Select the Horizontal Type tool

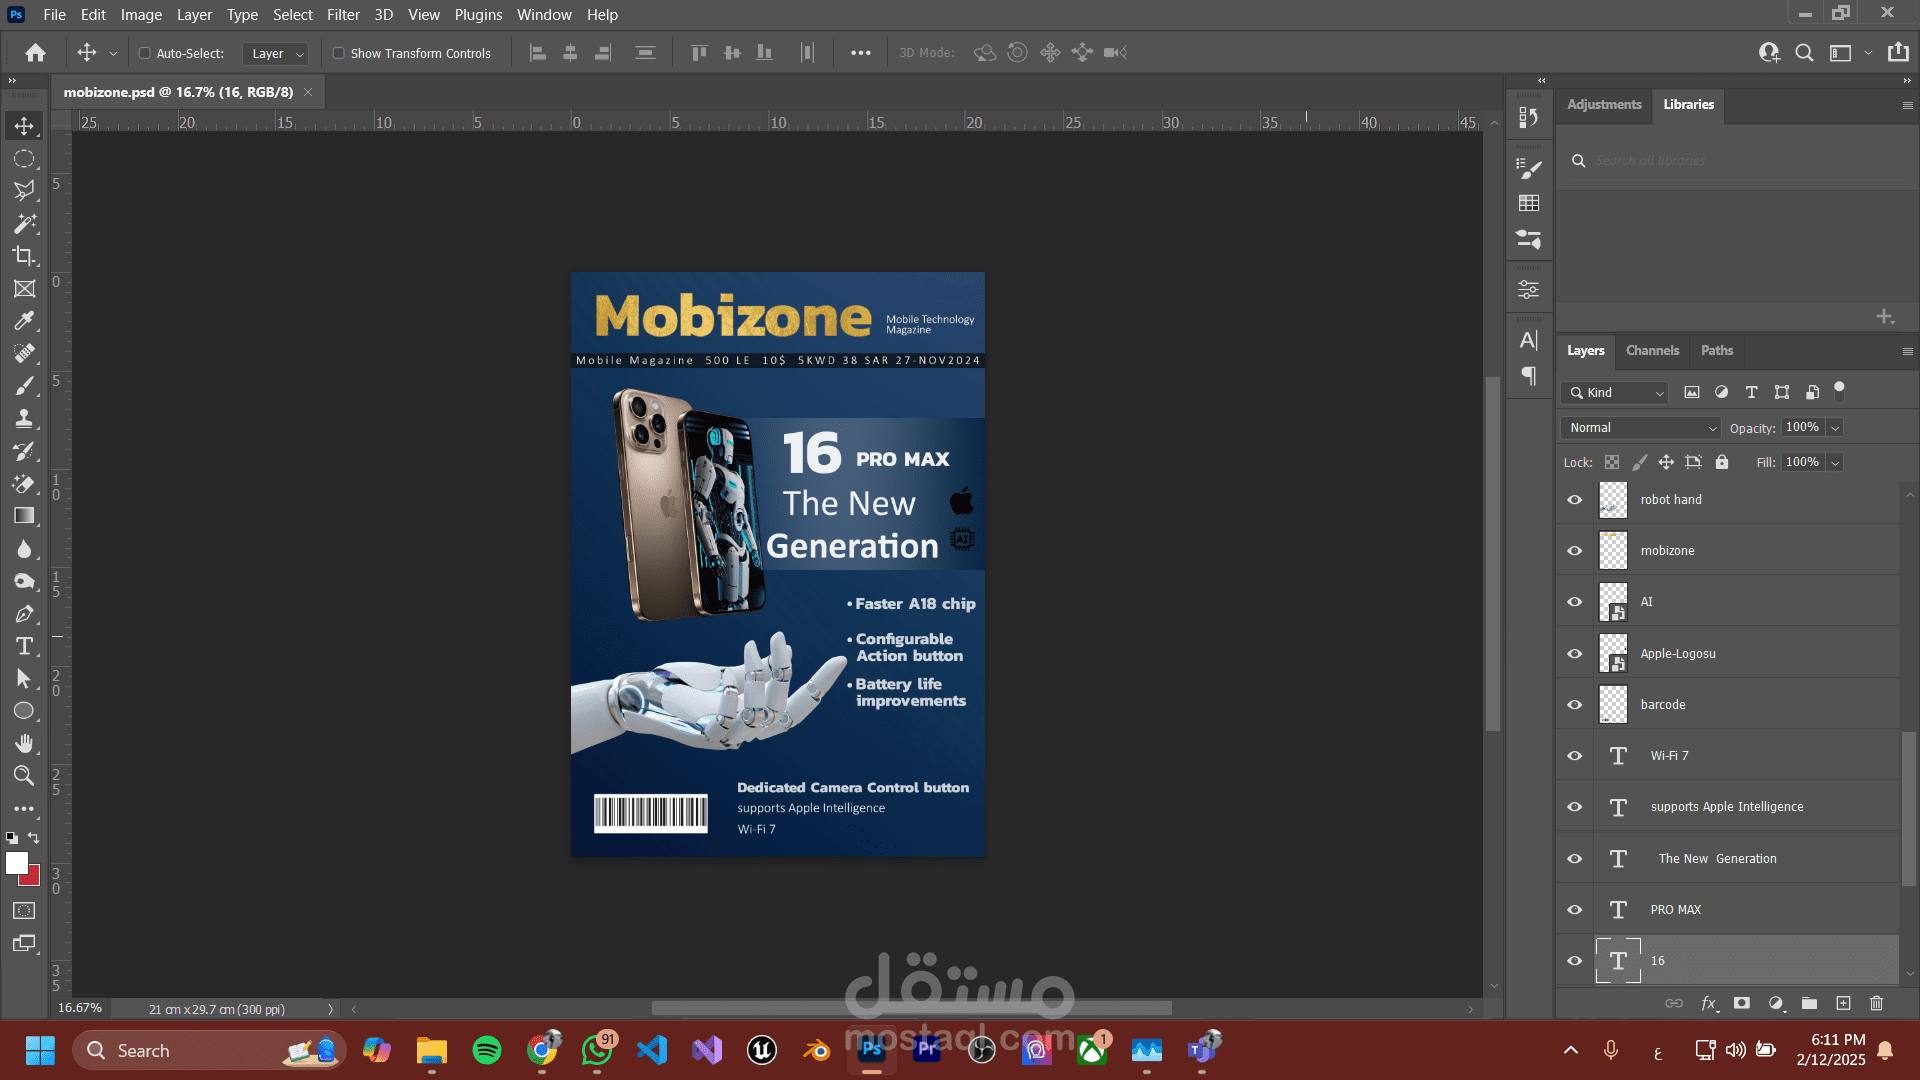point(25,646)
